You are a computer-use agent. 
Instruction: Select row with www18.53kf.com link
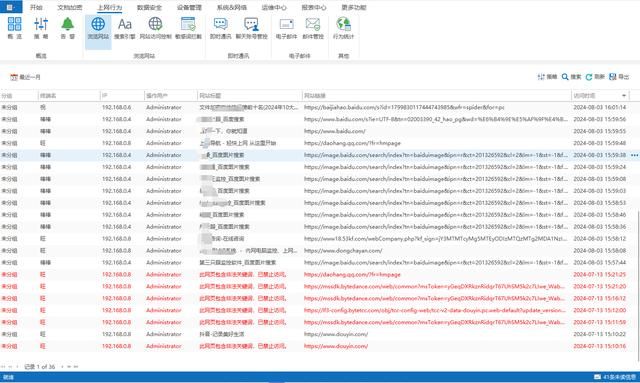tap(319, 238)
